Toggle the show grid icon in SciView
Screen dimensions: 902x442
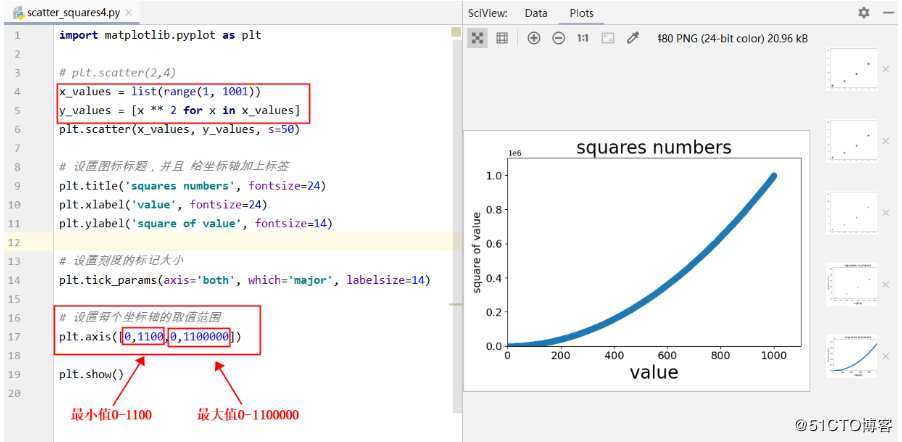pyautogui.click(x=502, y=38)
